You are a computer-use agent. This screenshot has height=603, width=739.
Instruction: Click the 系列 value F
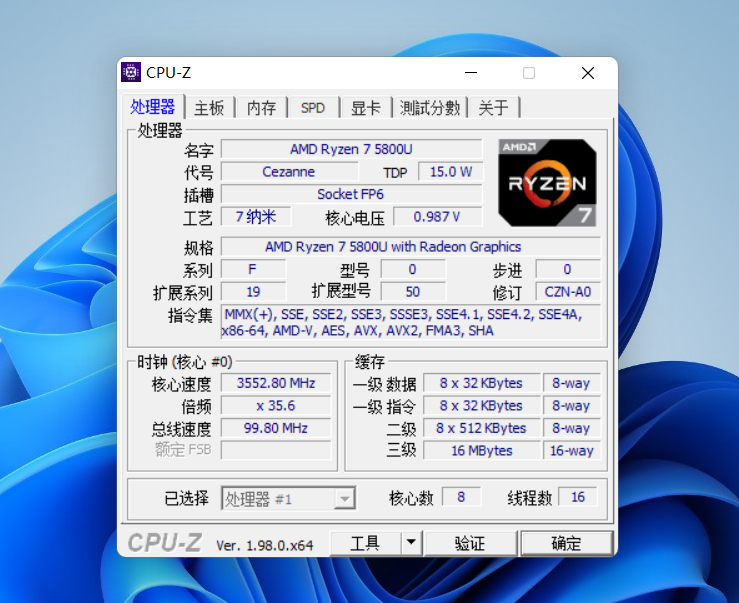pos(253,269)
